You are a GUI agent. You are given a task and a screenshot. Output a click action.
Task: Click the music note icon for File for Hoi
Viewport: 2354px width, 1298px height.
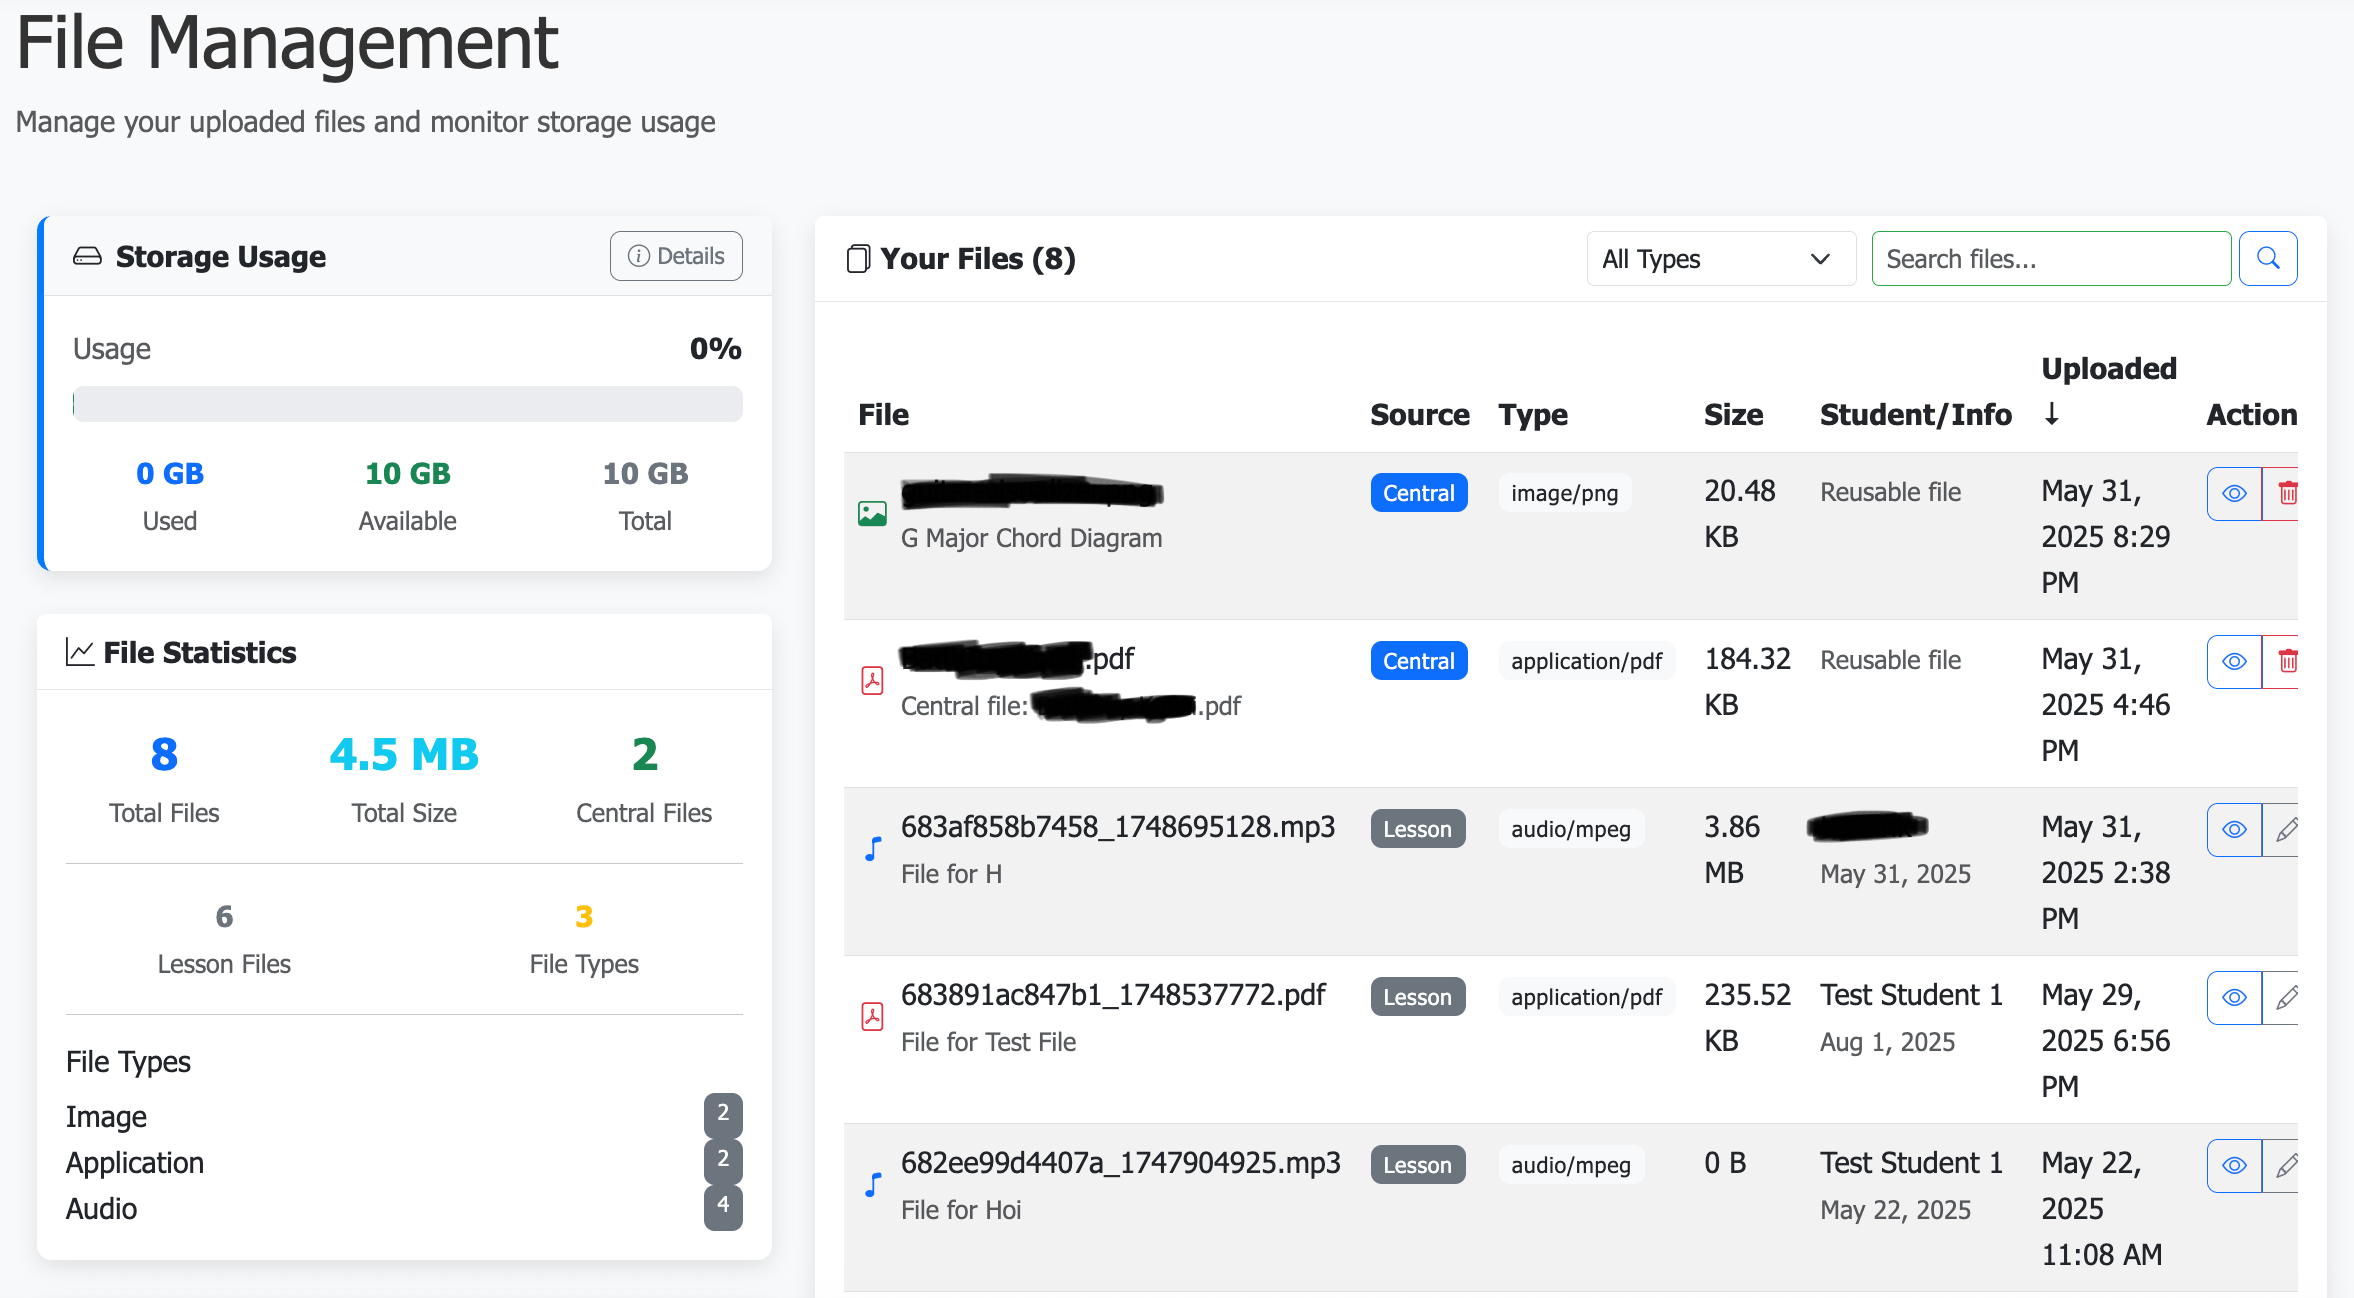coord(872,1186)
